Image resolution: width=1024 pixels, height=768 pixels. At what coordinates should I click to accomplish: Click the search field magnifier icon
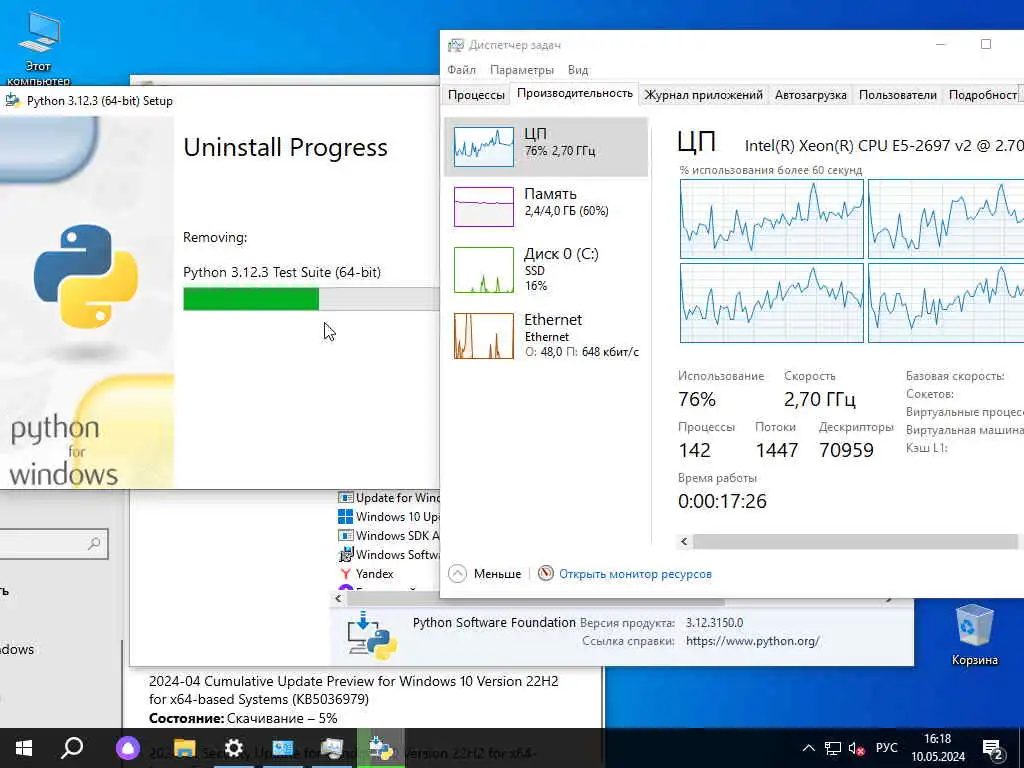pos(94,543)
